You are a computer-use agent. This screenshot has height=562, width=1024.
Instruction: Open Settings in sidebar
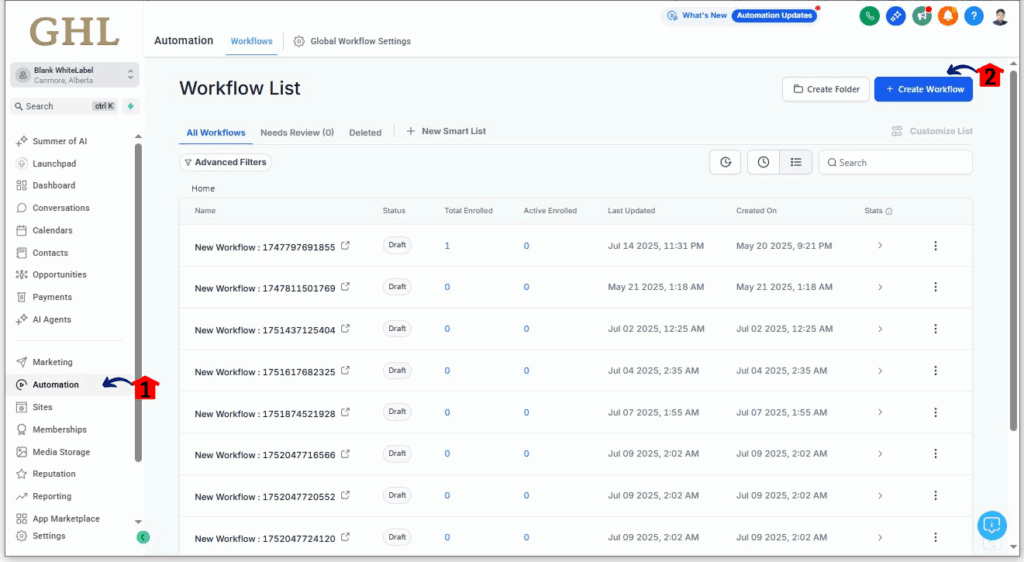(x=49, y=536)
